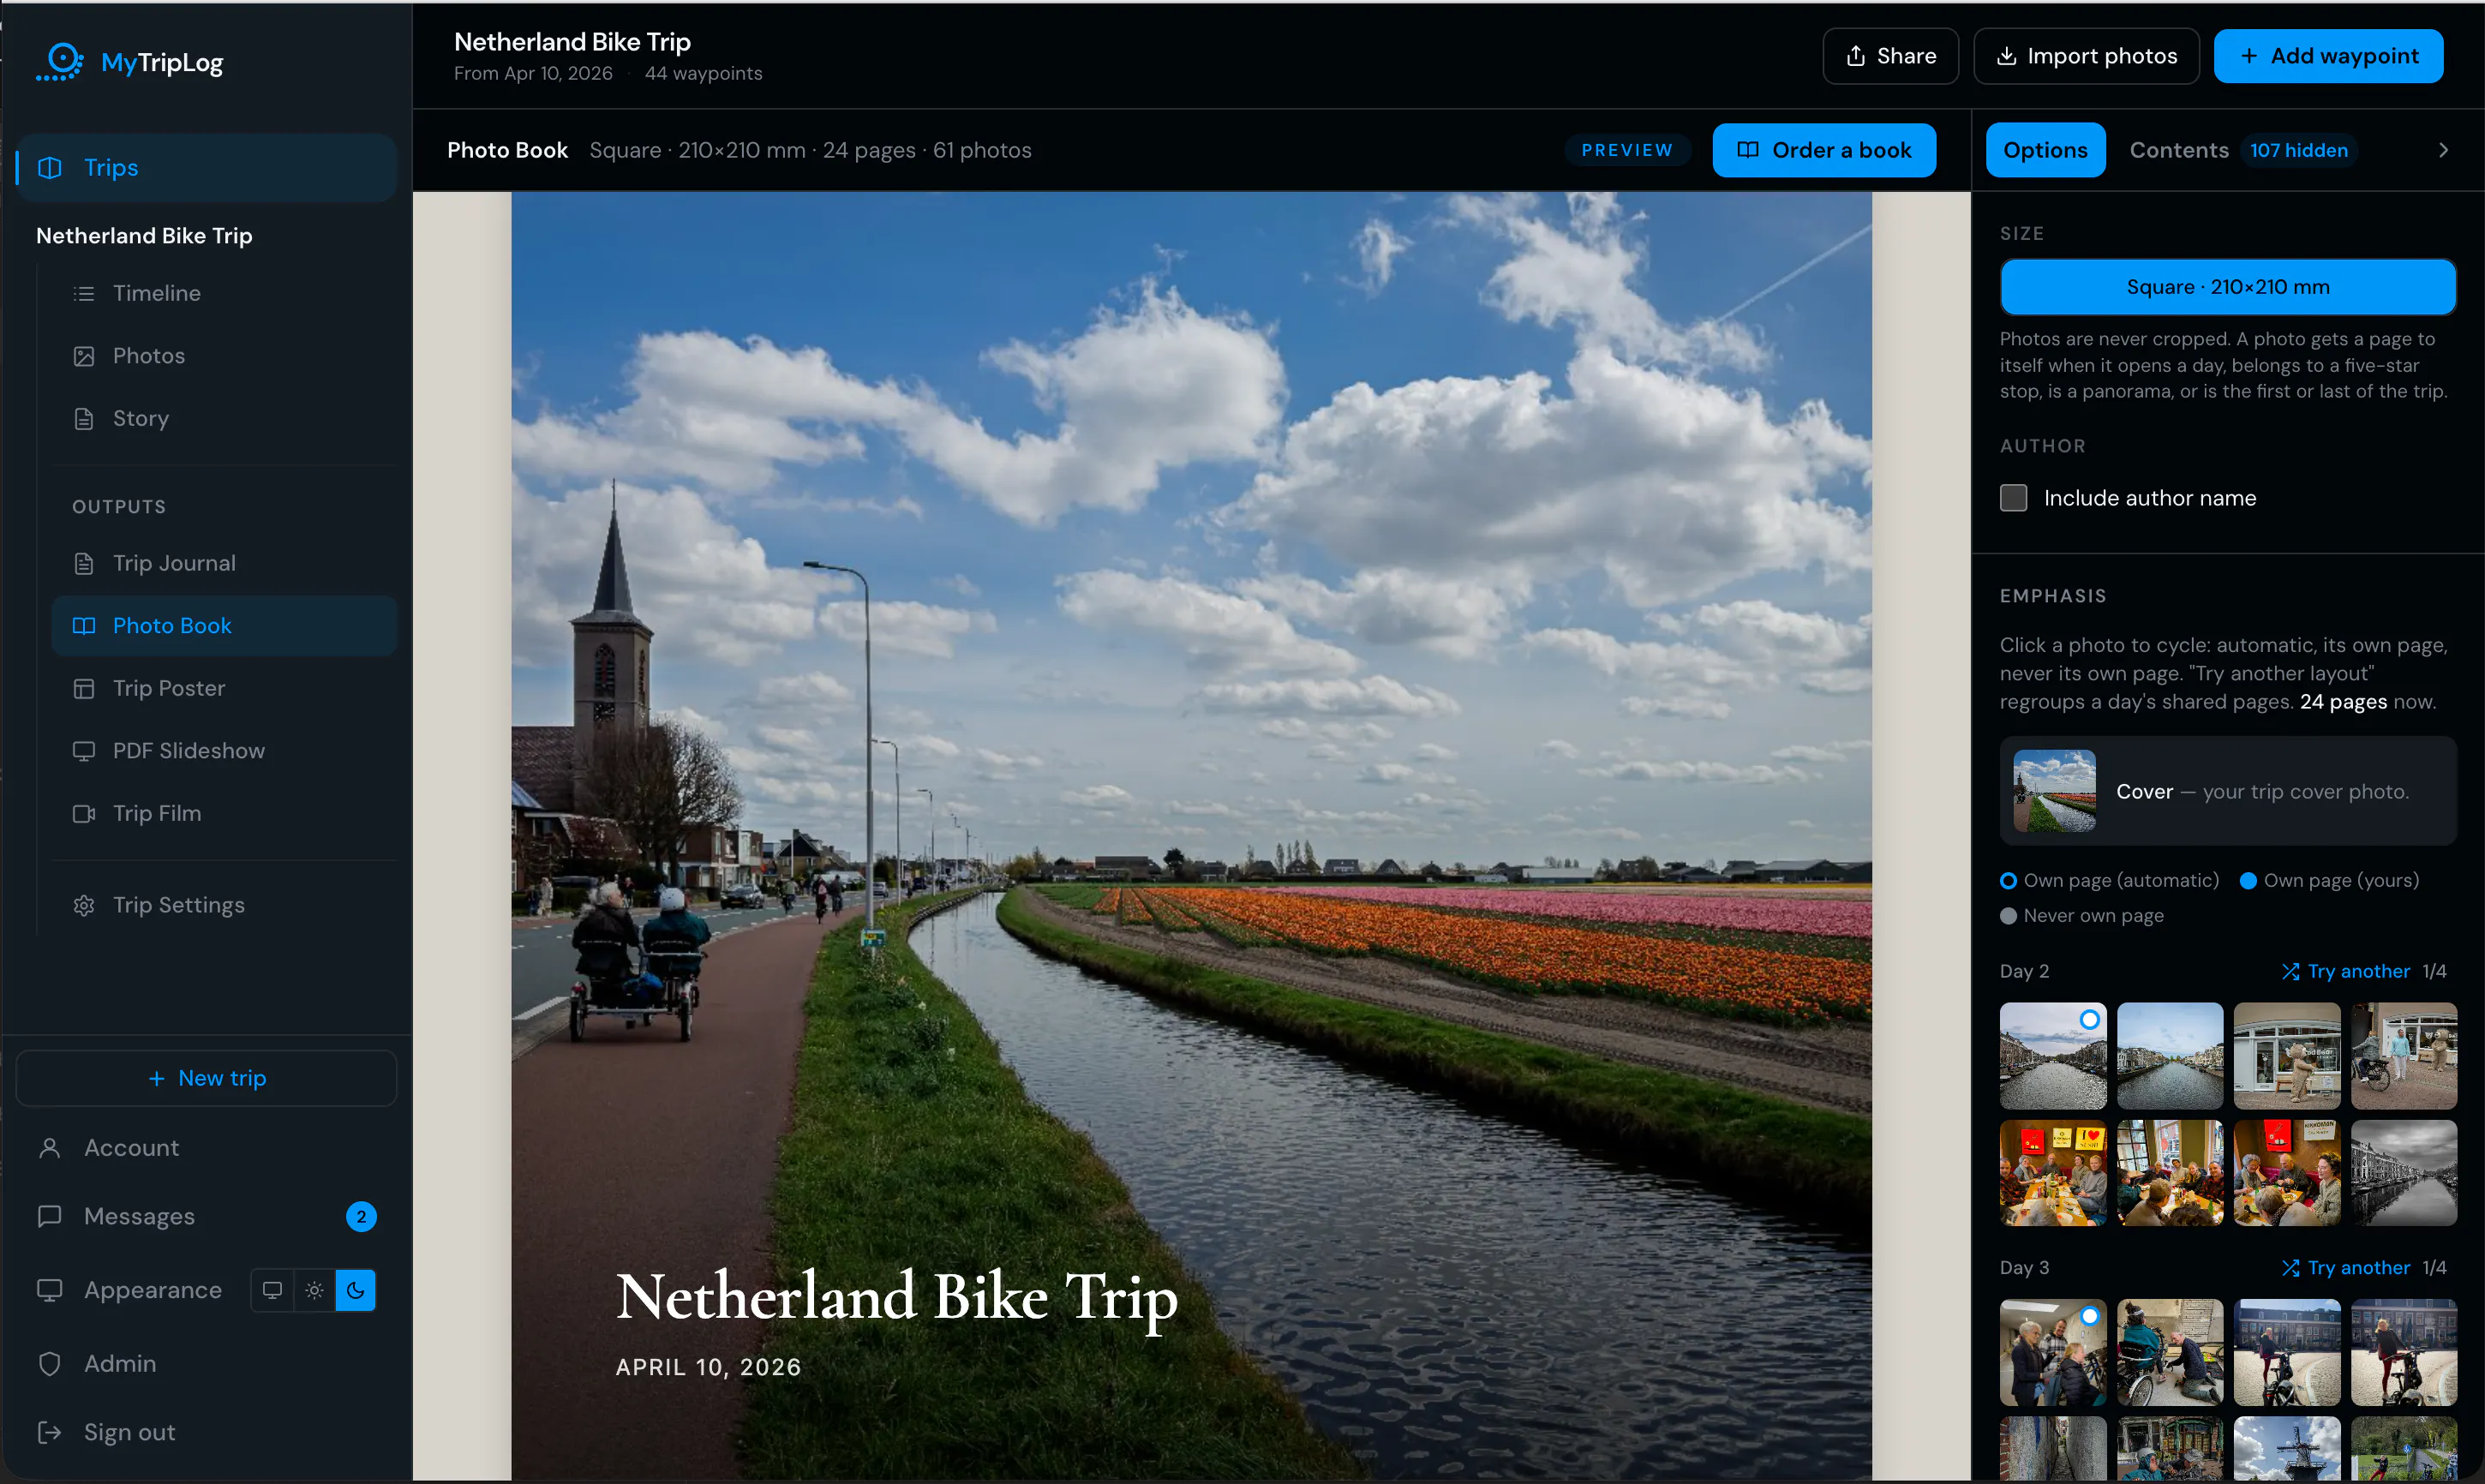Click the 107 hidden badge
This screenshot has width=2485, height=1484.
2298,150
